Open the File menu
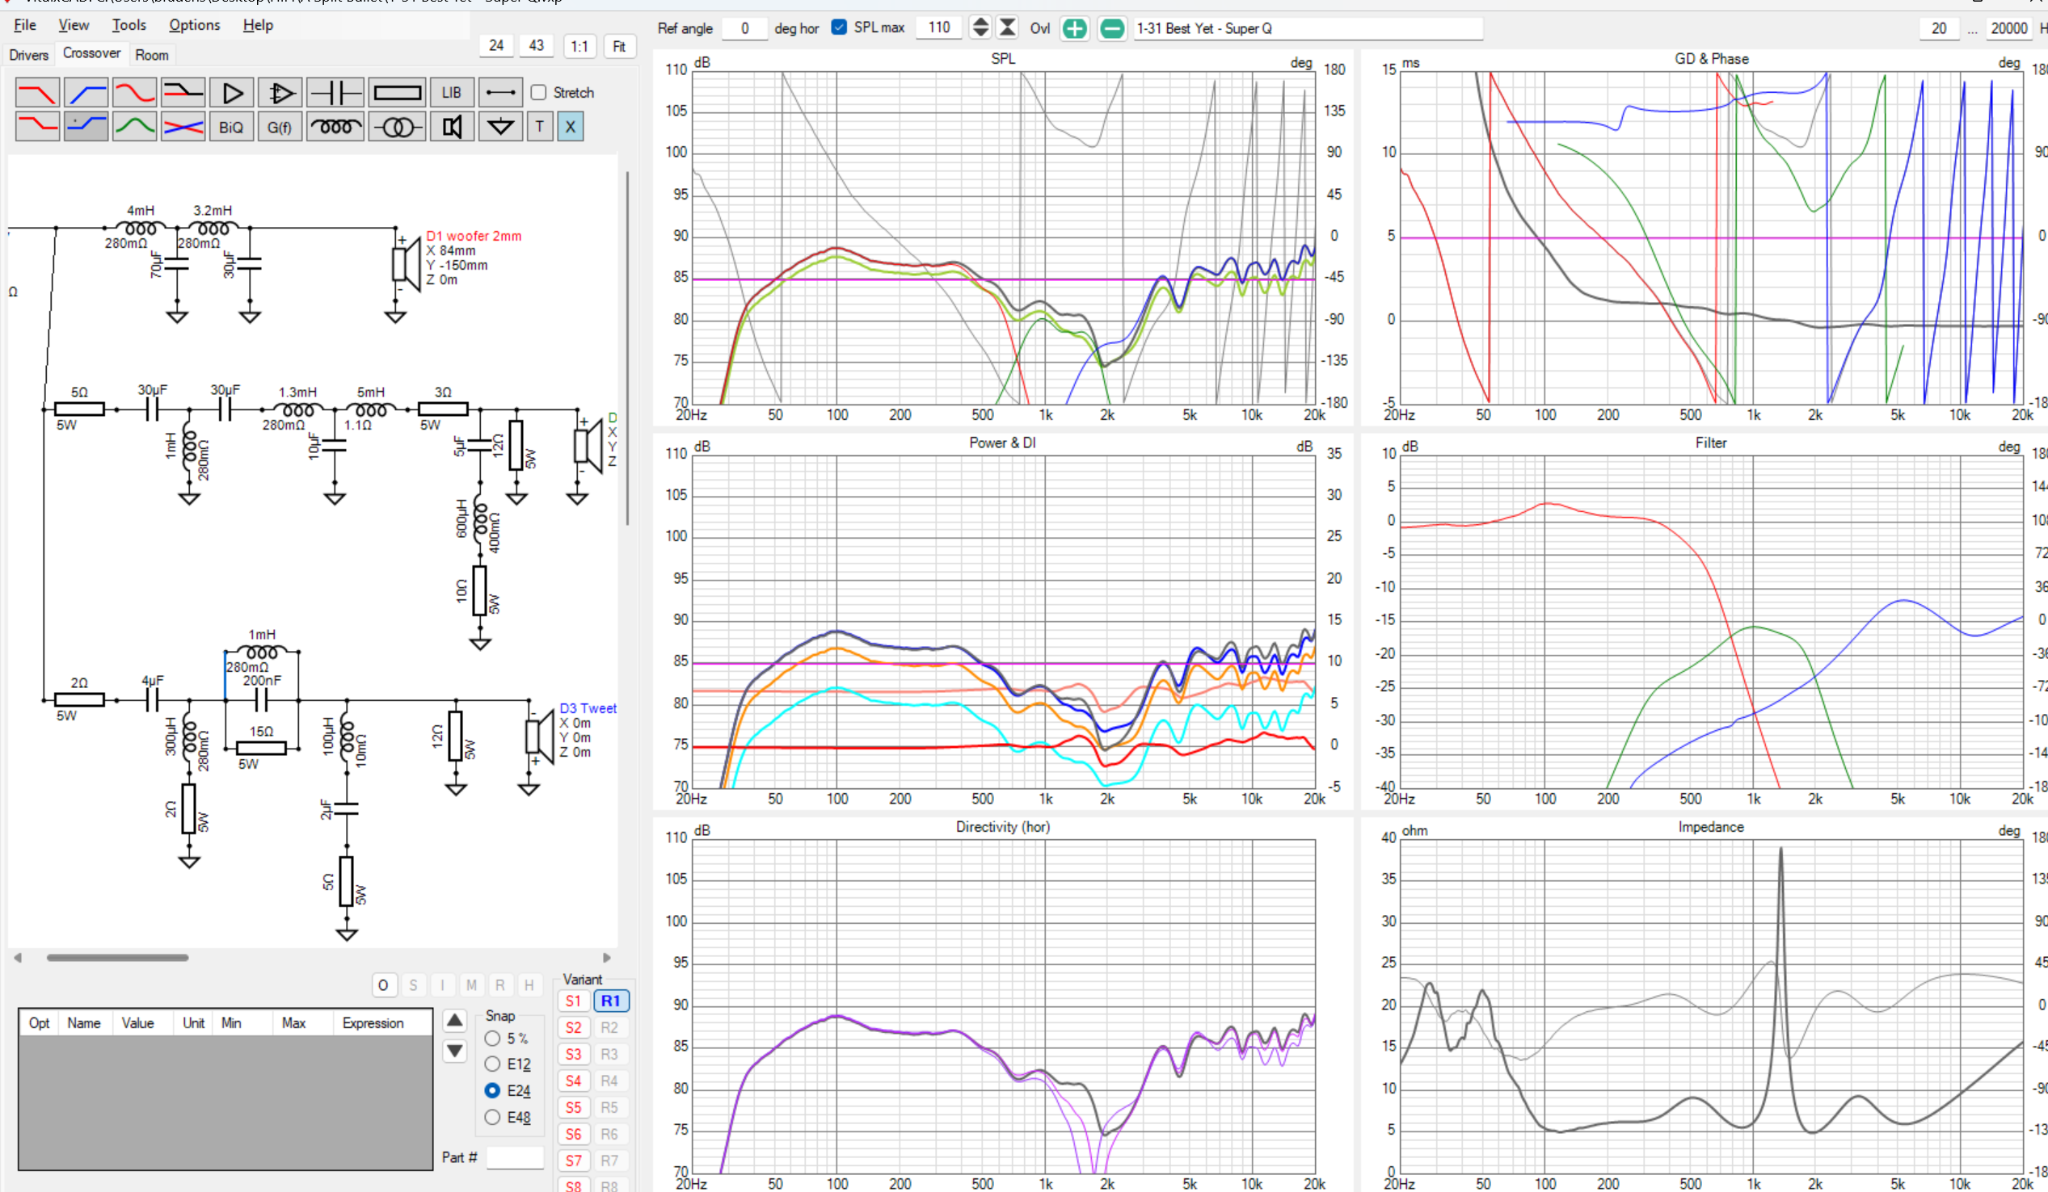 (25, 25)
